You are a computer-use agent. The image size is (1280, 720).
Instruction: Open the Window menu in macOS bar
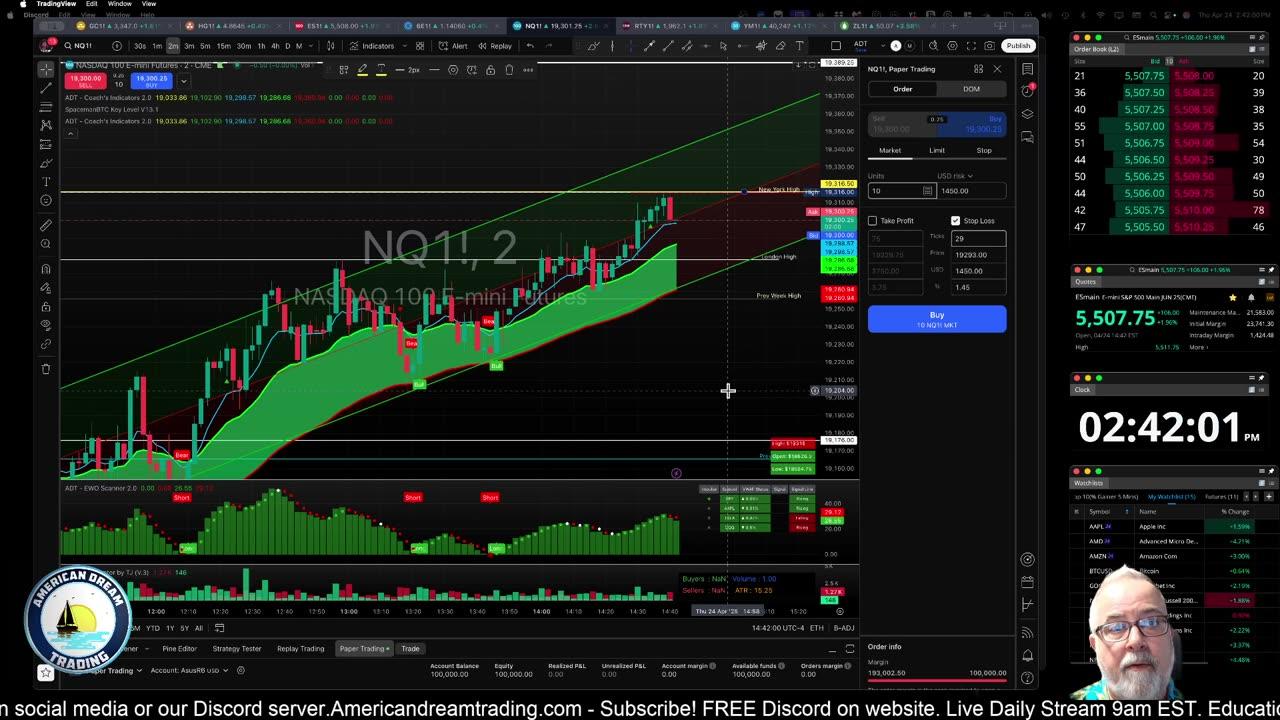119,4
